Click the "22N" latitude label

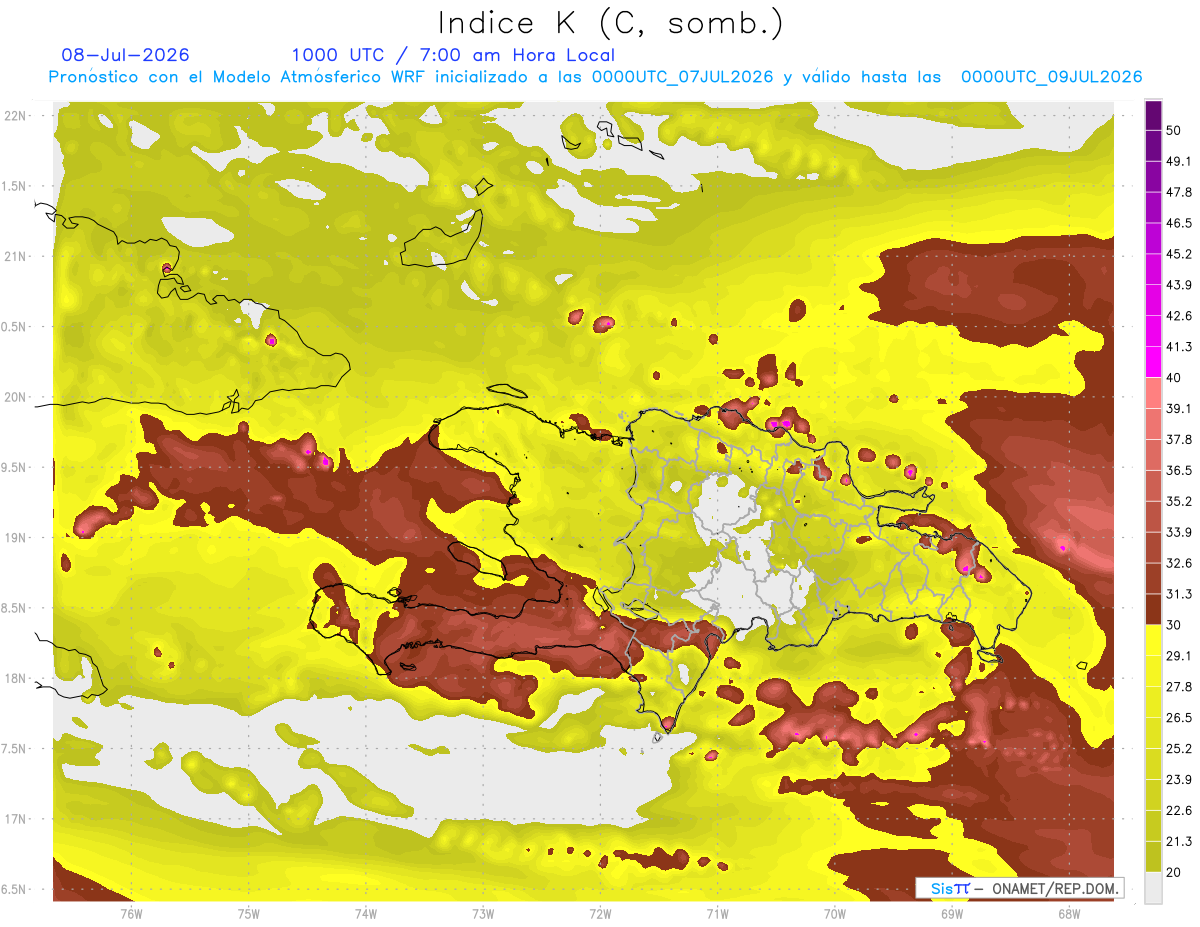pyautogui.click(x=14, y=115)
